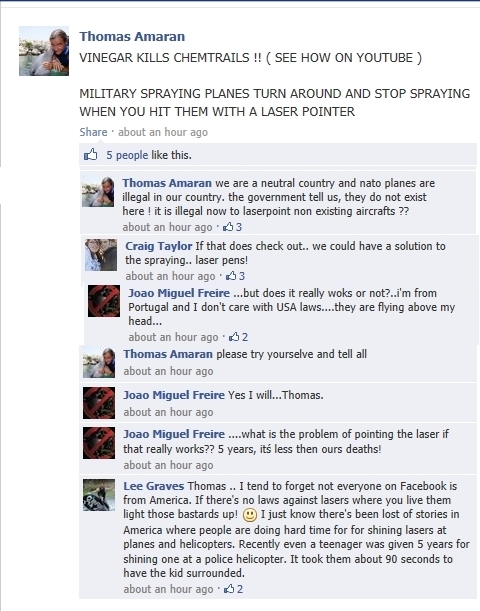480x611 pixels.
Task: Open Craig Taylor's profile name link
Action: click(x=159, y=246)
